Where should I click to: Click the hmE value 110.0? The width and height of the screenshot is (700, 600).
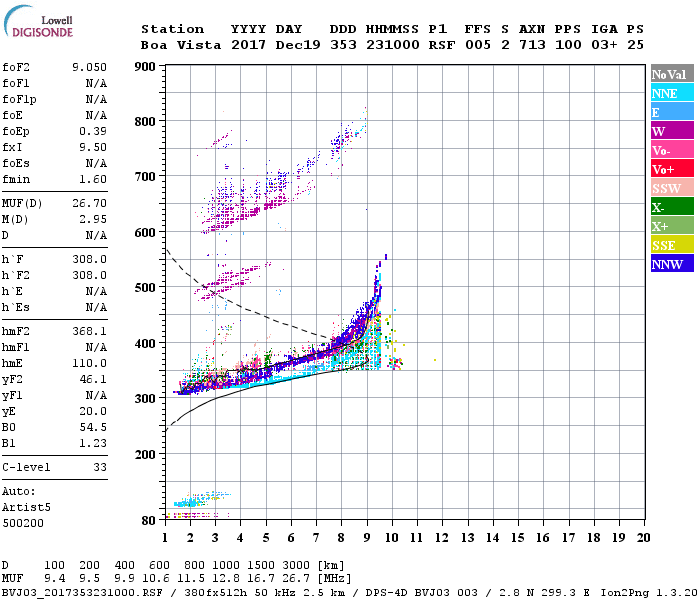pos(89,363)
